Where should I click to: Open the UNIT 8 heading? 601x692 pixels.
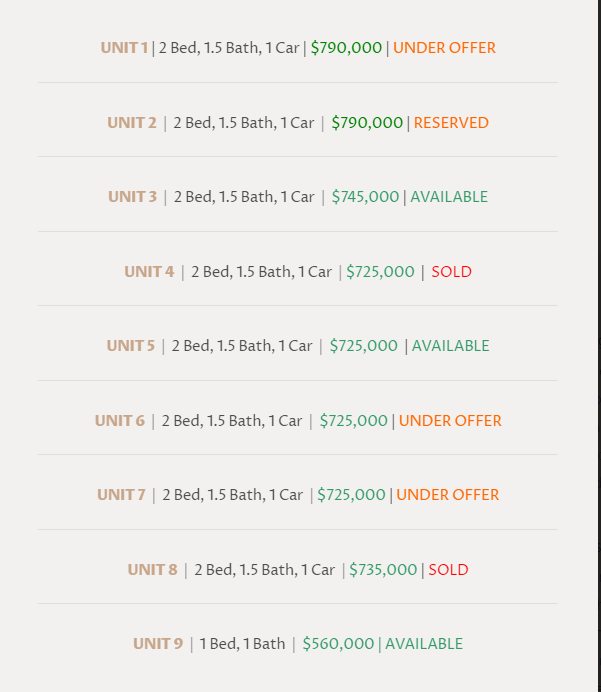pyautogui.click(x=152, y=570)
